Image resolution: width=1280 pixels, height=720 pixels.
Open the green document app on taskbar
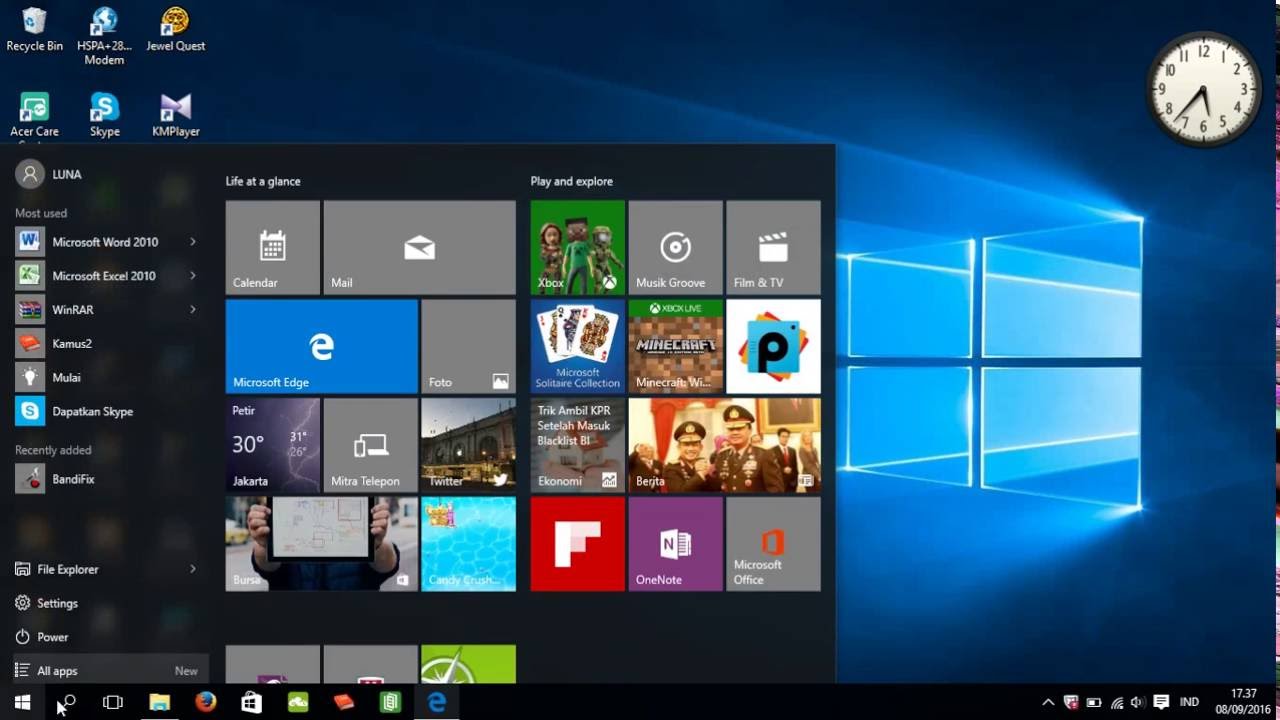tap(390, 703)
